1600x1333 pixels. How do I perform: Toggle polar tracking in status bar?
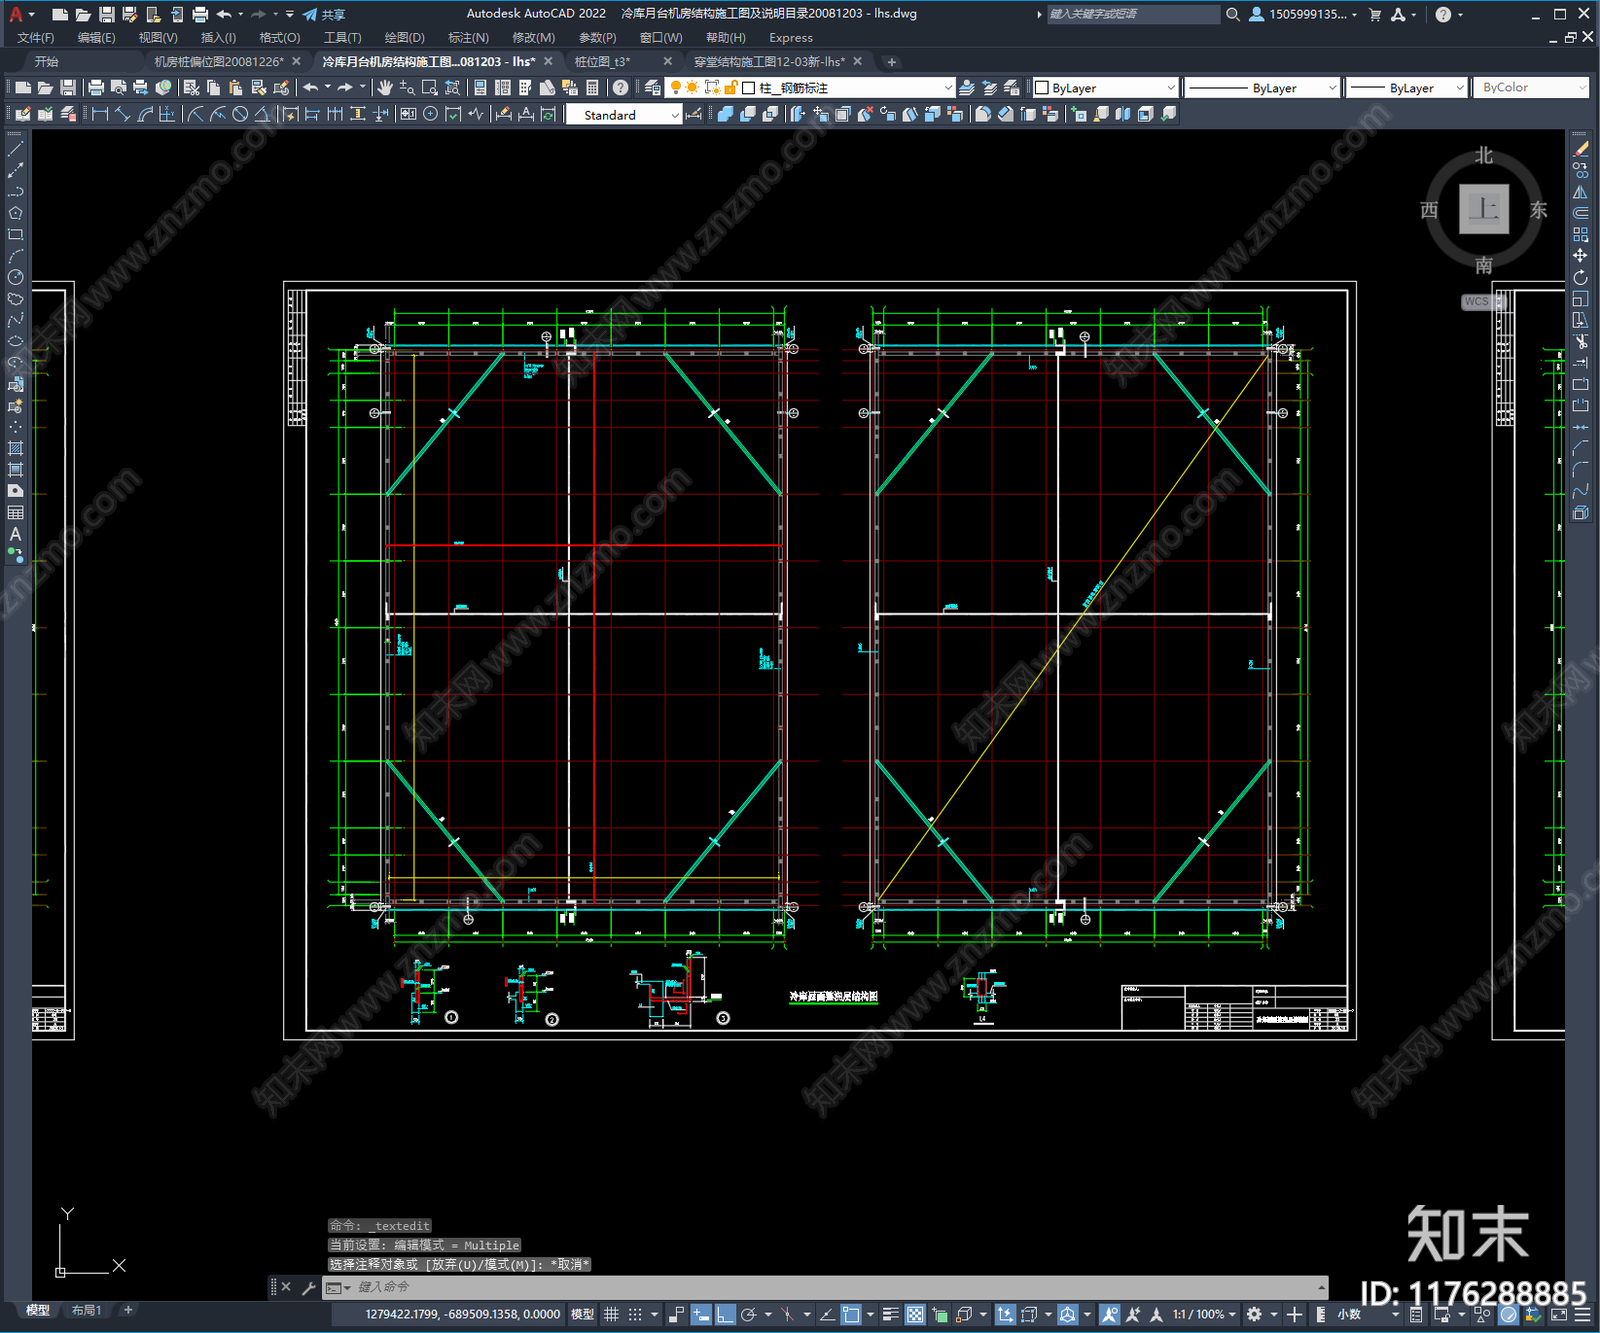point(748,1315)
